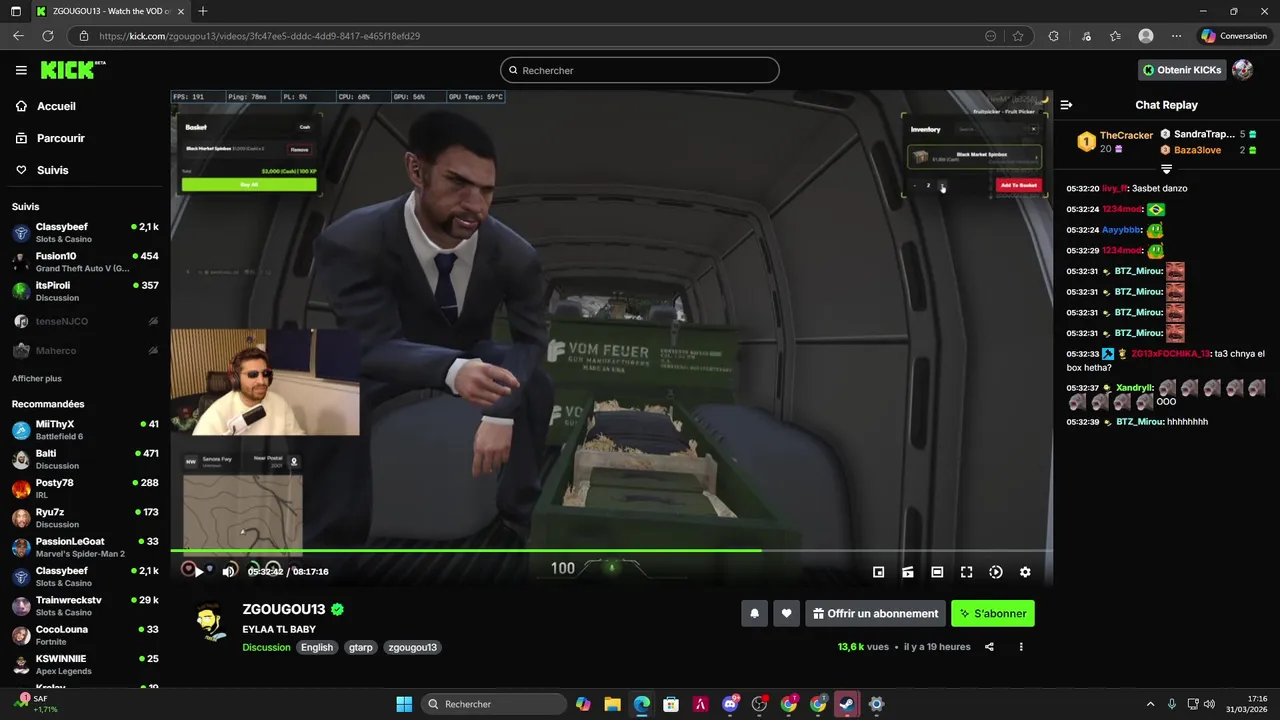The image size is (1280, 720).
Task: Reload the page
Action: pos(47,36)
